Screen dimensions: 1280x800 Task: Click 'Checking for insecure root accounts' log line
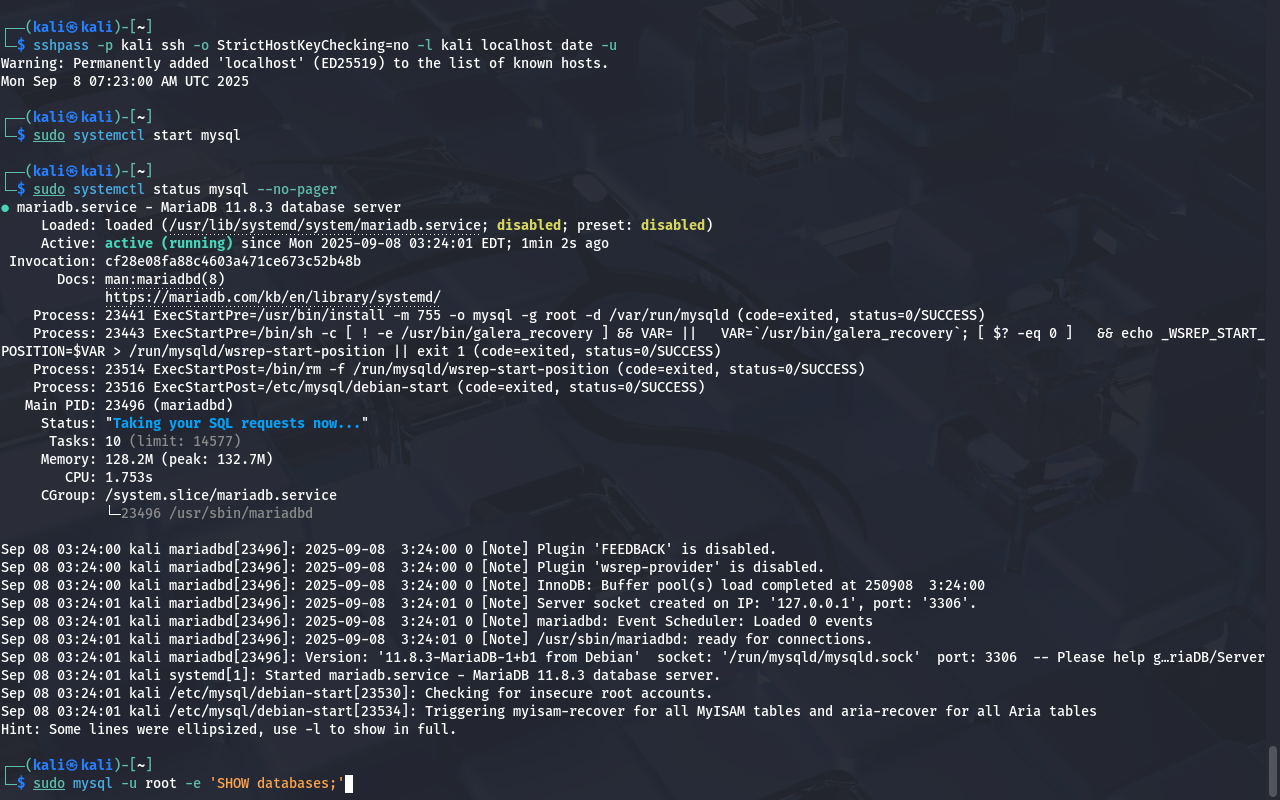(357, 693)
